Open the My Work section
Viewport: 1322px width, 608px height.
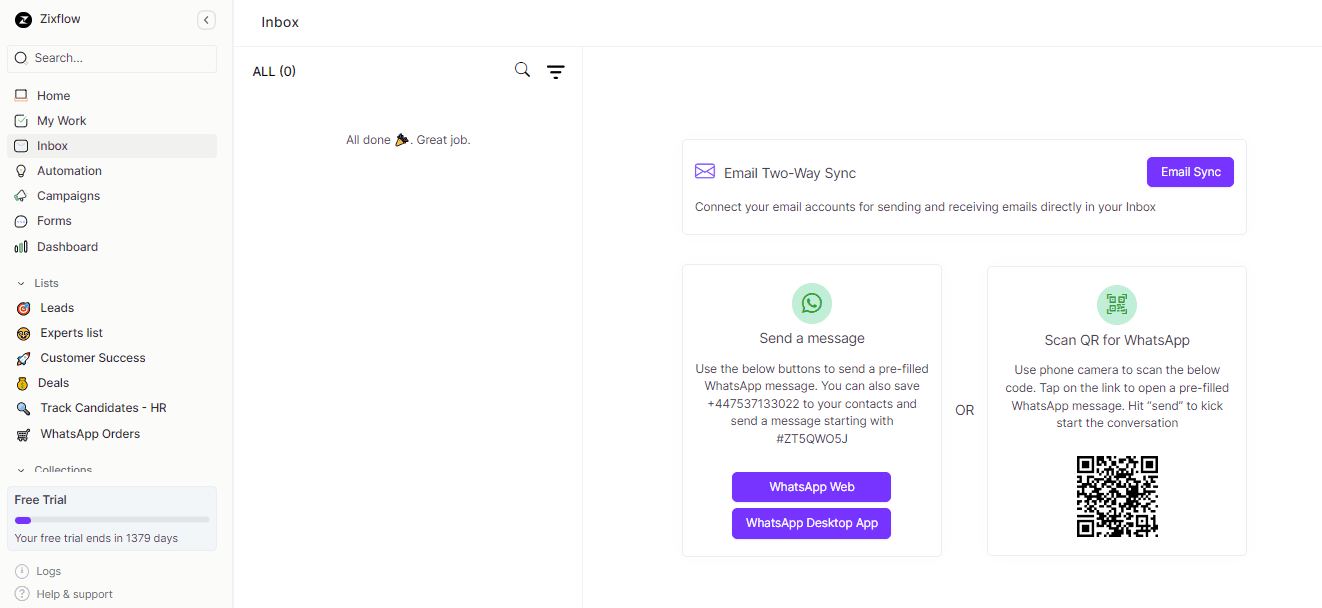[62, 120]
